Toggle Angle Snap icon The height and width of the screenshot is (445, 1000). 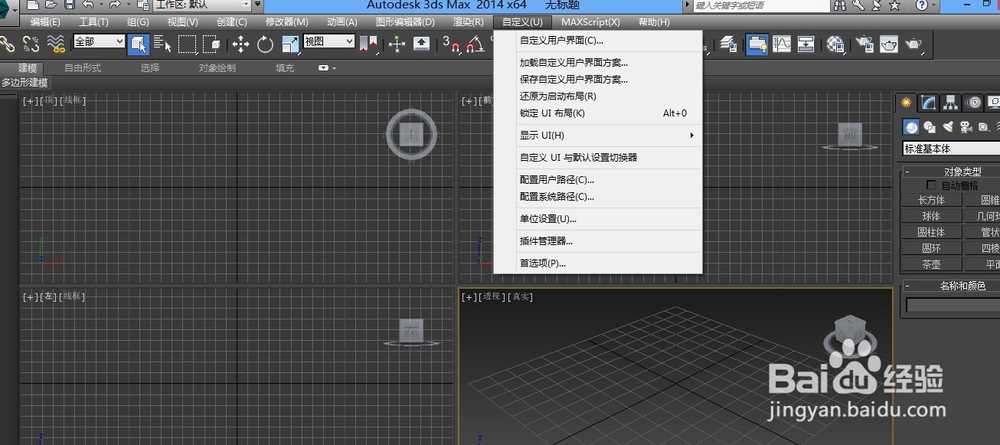[474, 44]
